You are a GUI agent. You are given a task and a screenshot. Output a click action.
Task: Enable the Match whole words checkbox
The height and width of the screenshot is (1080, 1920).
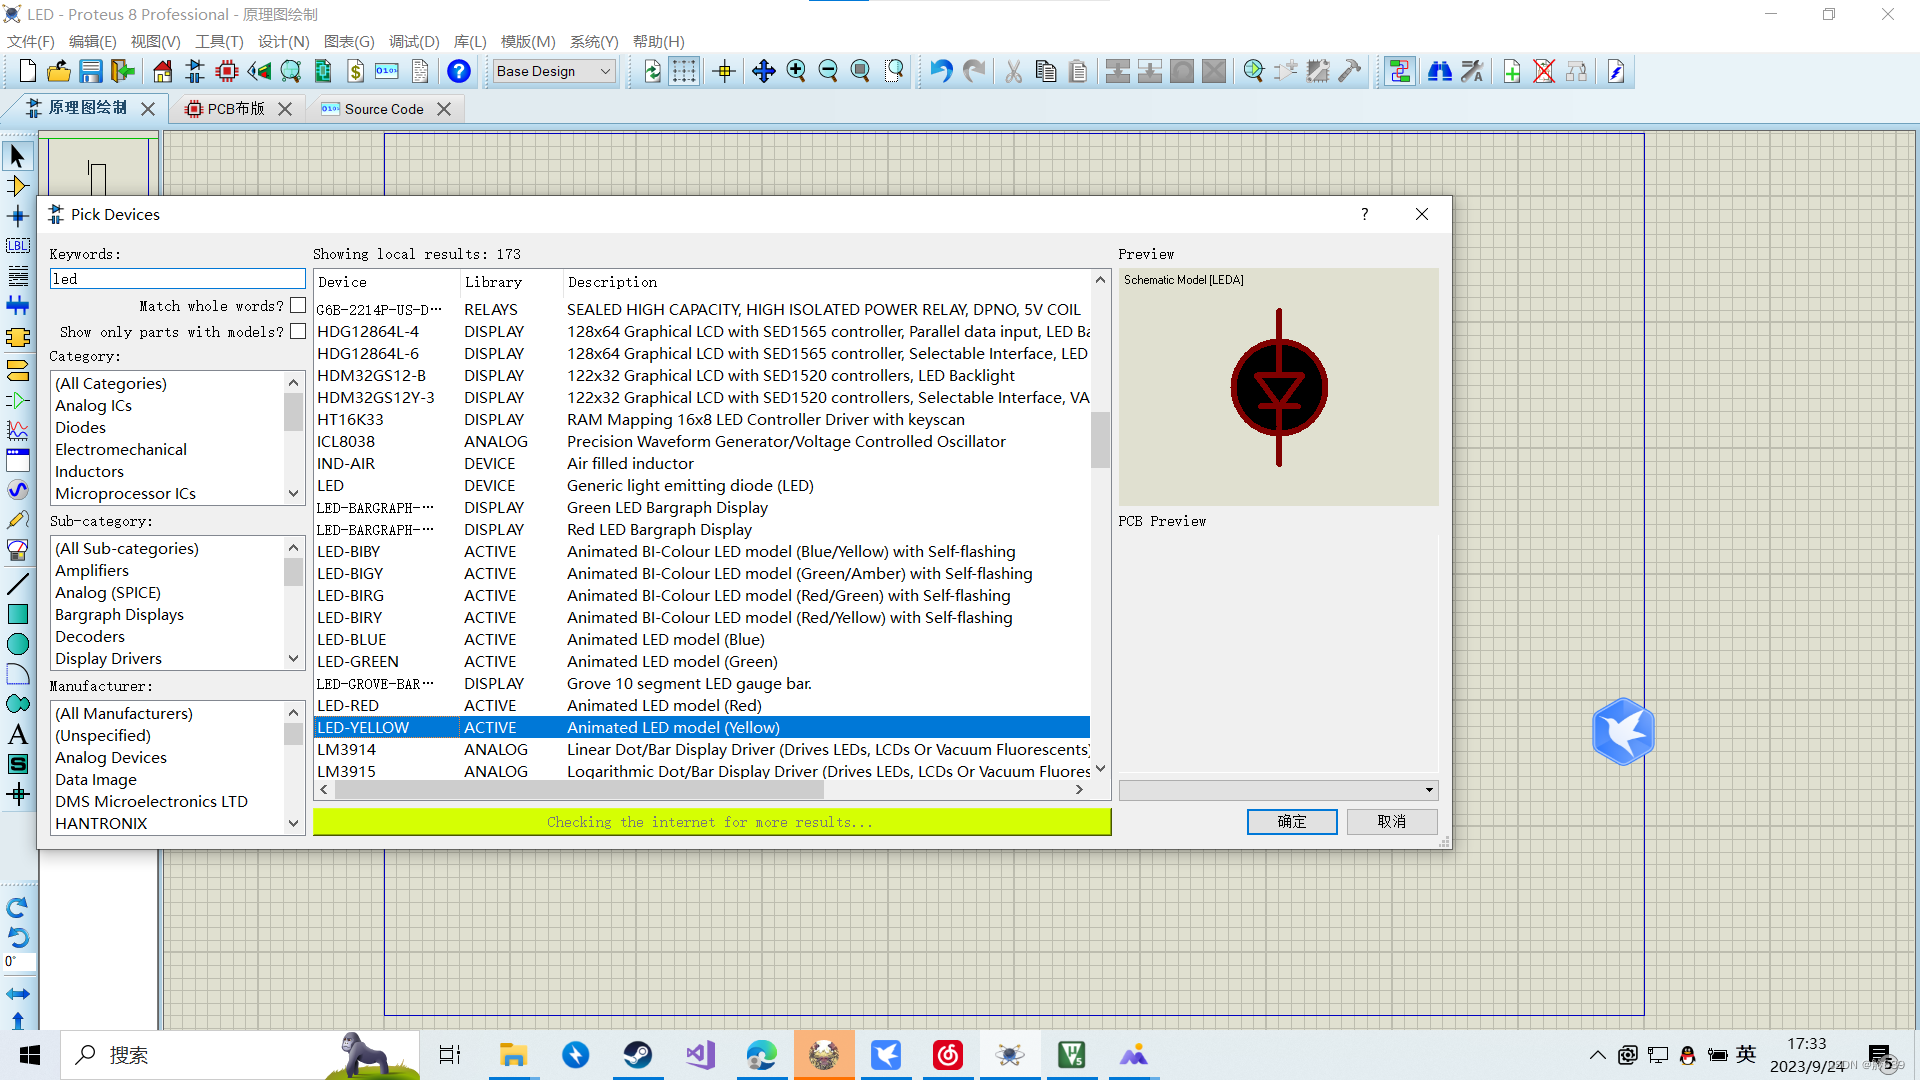pos(297,306)
